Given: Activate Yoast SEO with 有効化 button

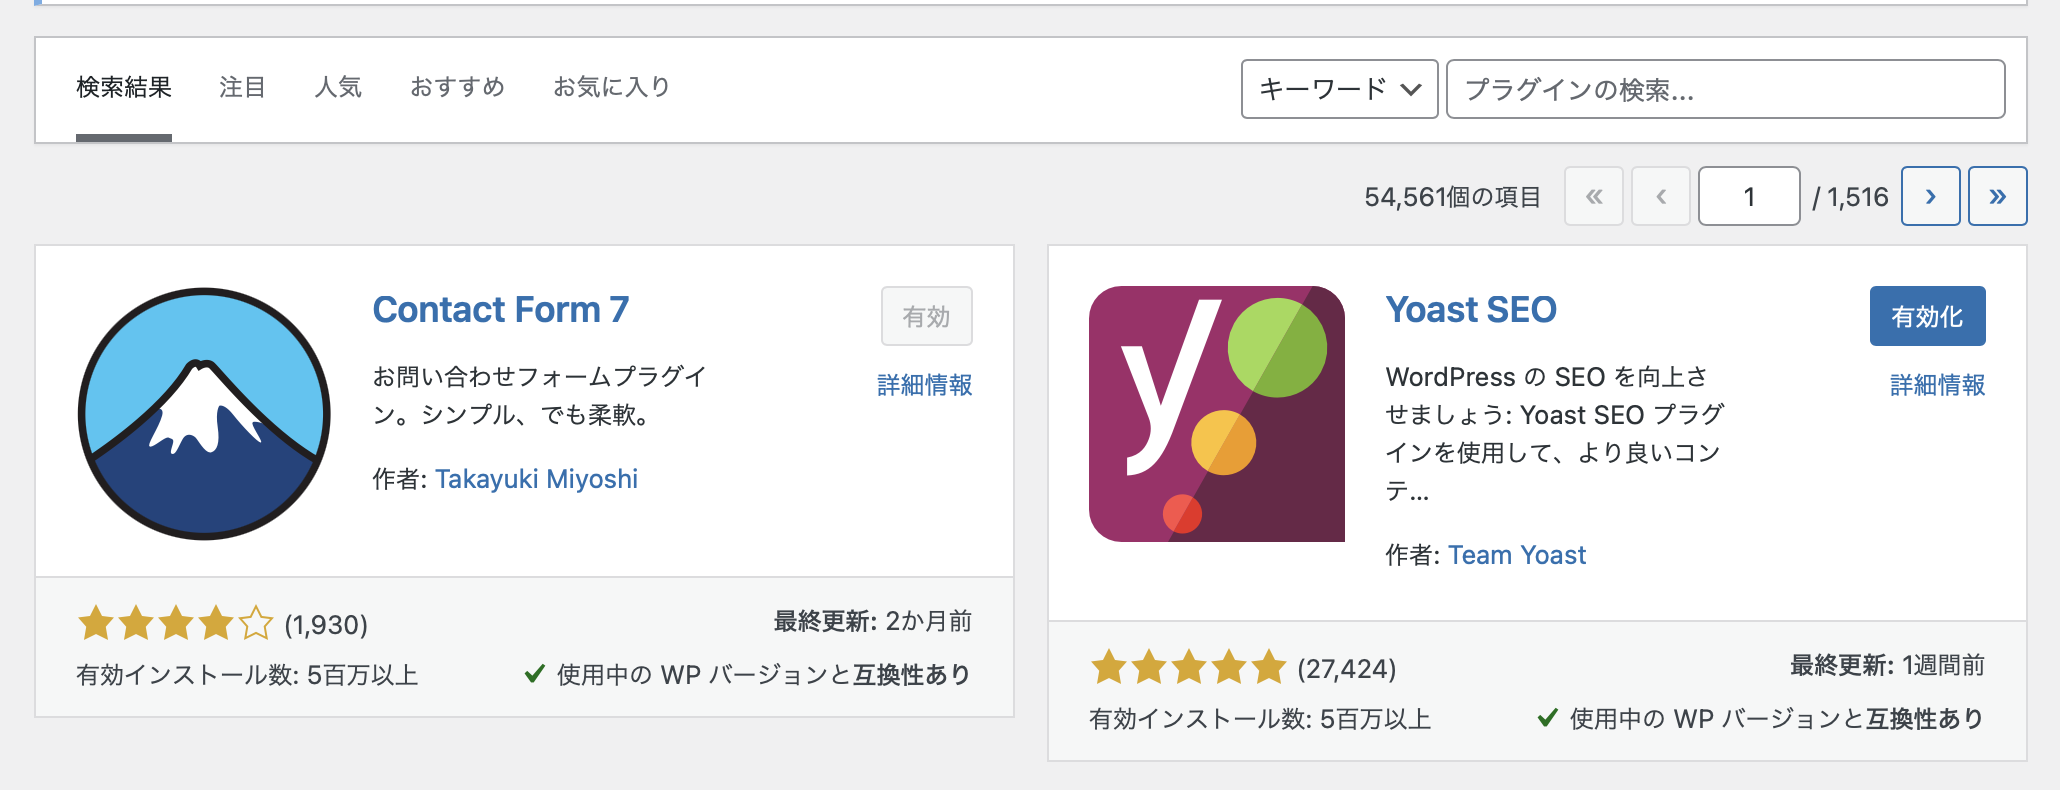Looking at the screenshot, I should [x=1927, y=316].
